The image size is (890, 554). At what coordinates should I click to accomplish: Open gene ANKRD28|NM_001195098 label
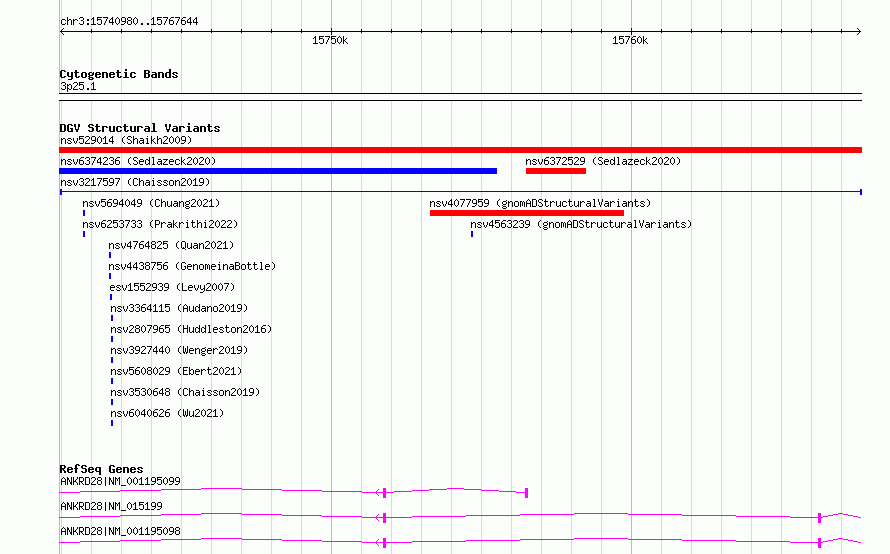120,531
